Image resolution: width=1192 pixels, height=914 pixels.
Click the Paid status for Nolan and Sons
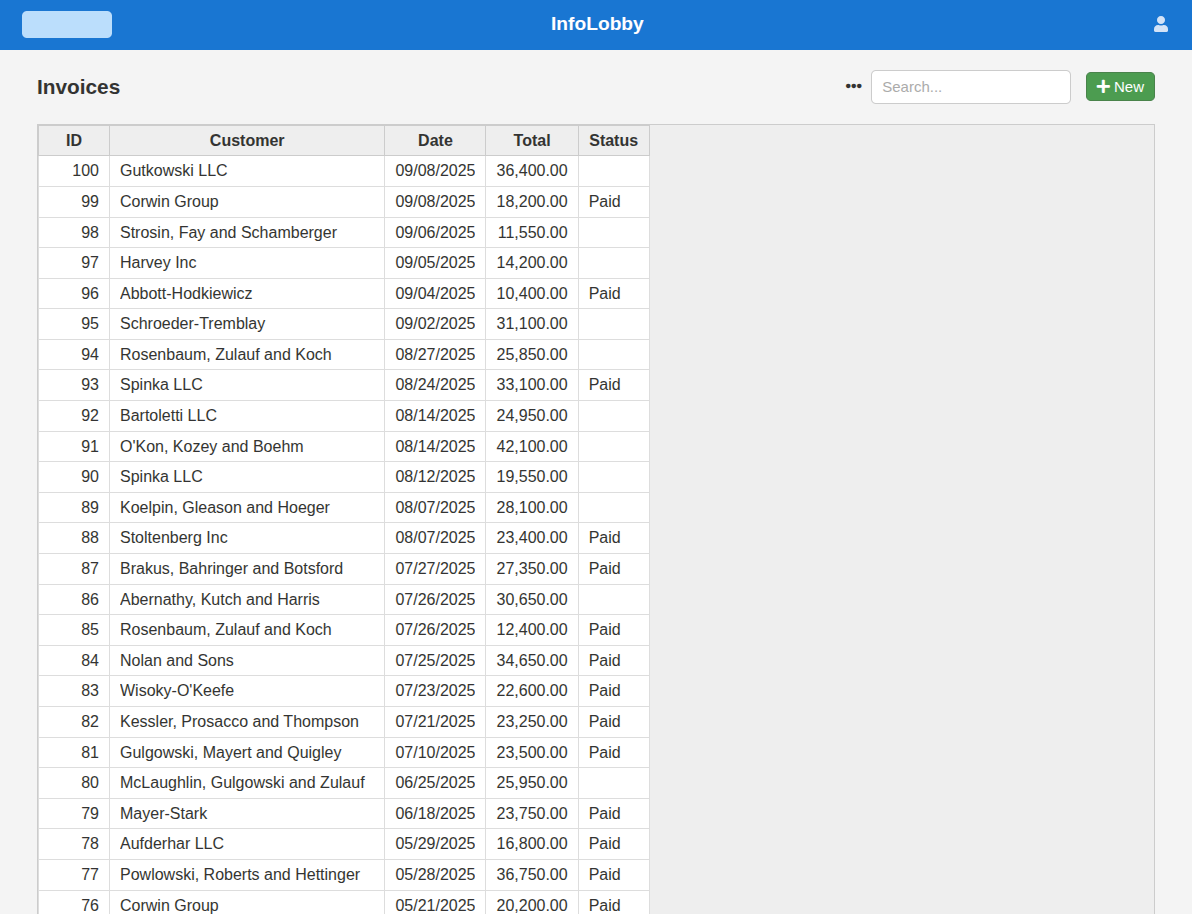point(604,661)
